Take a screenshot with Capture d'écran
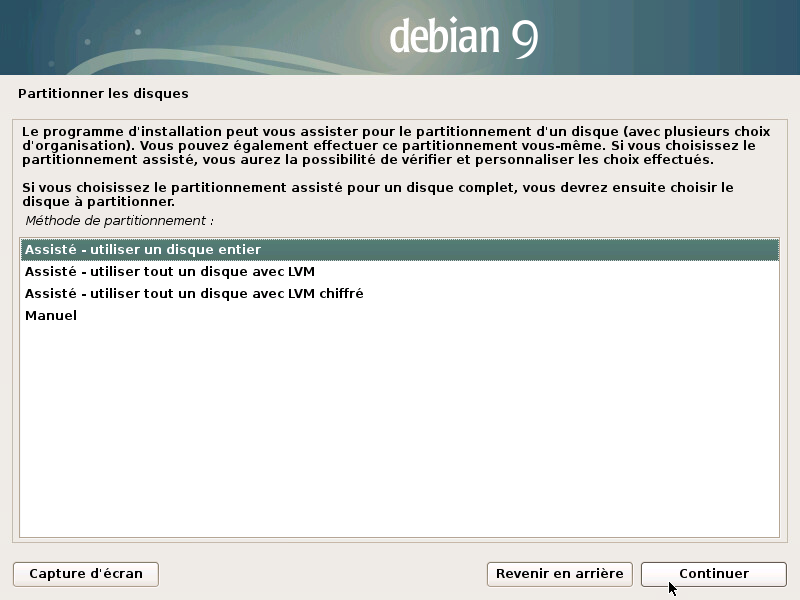This screenshot has width=800, height=600. (86, 574)
